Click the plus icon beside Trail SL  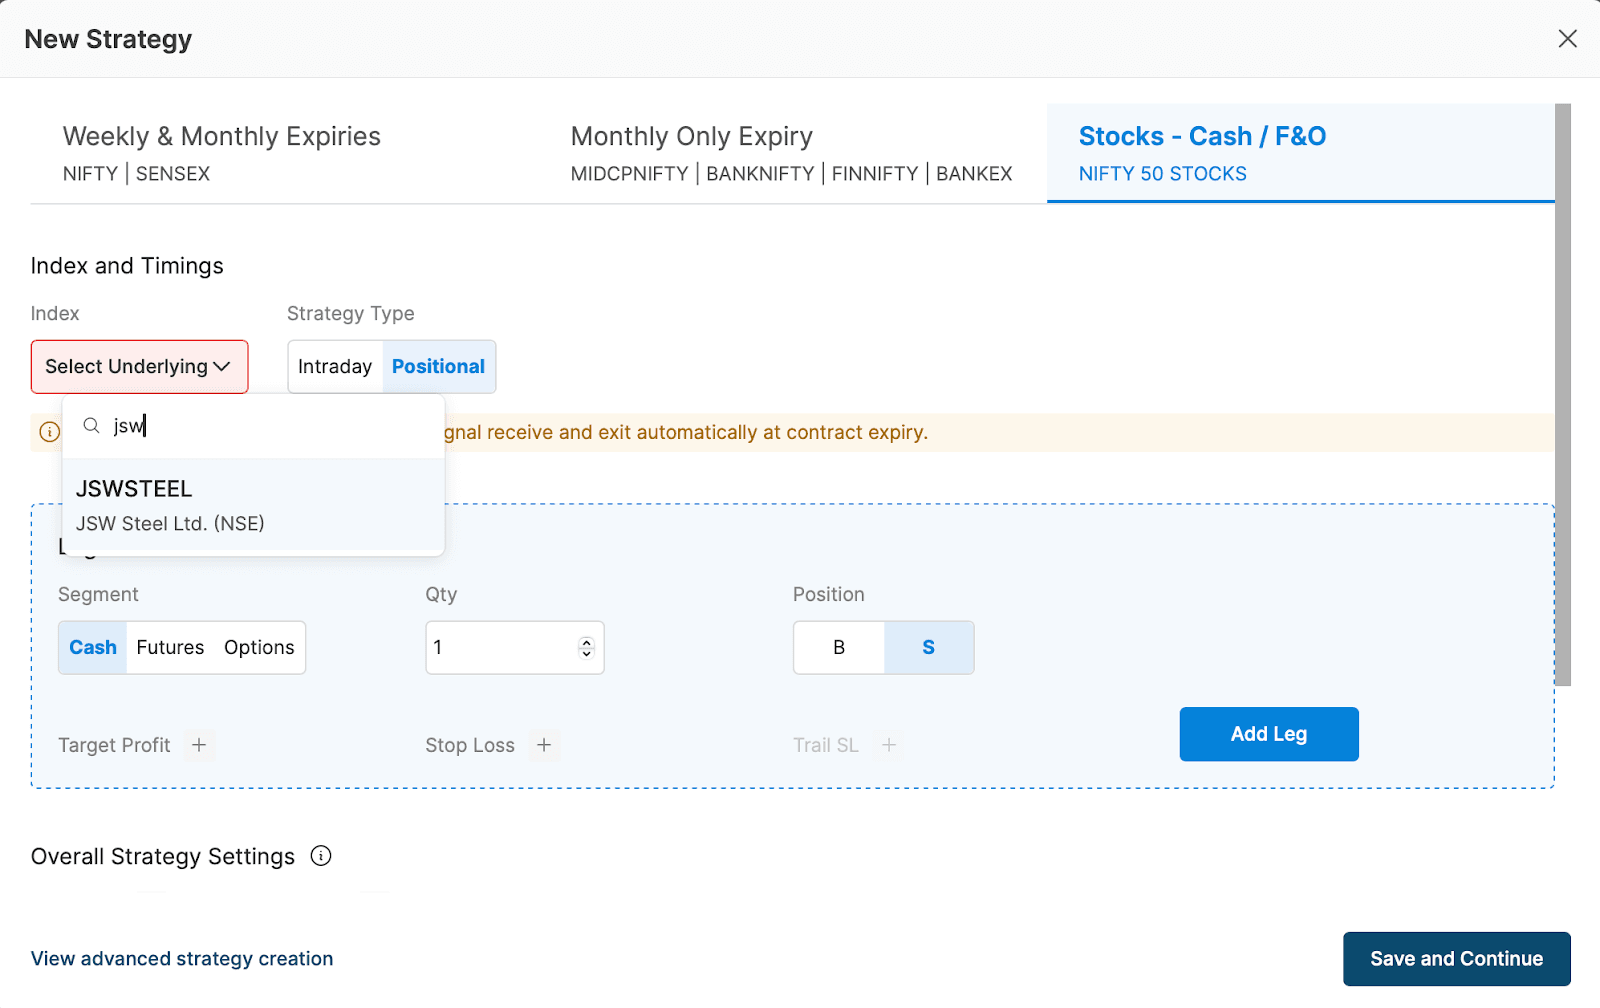[888, 745]
